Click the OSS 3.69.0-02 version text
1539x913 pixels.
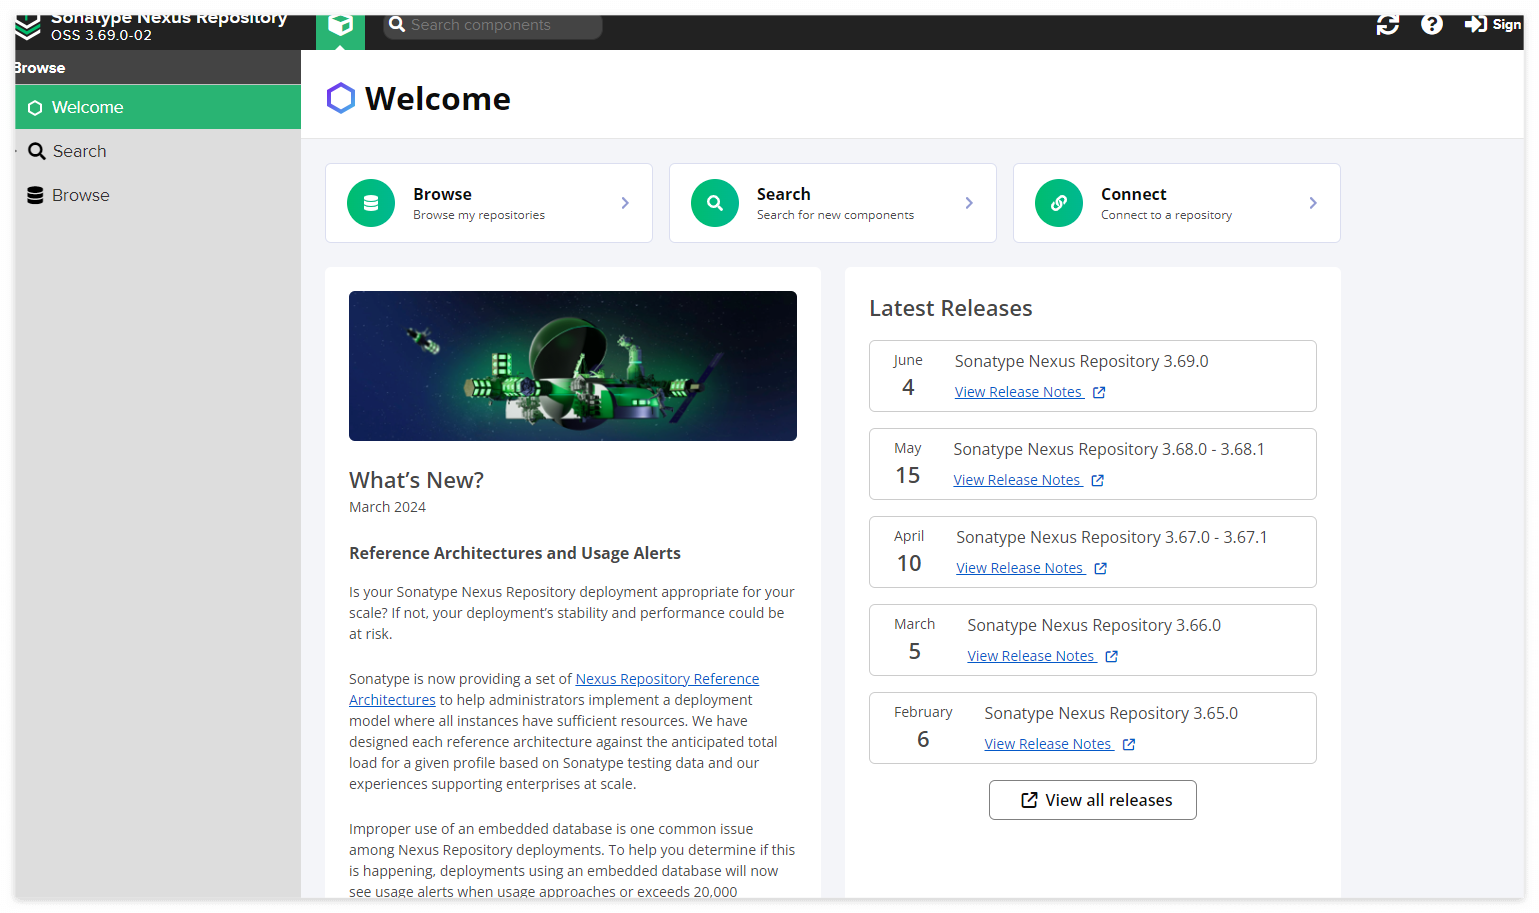pyautogui.click(x=102, y=35)
